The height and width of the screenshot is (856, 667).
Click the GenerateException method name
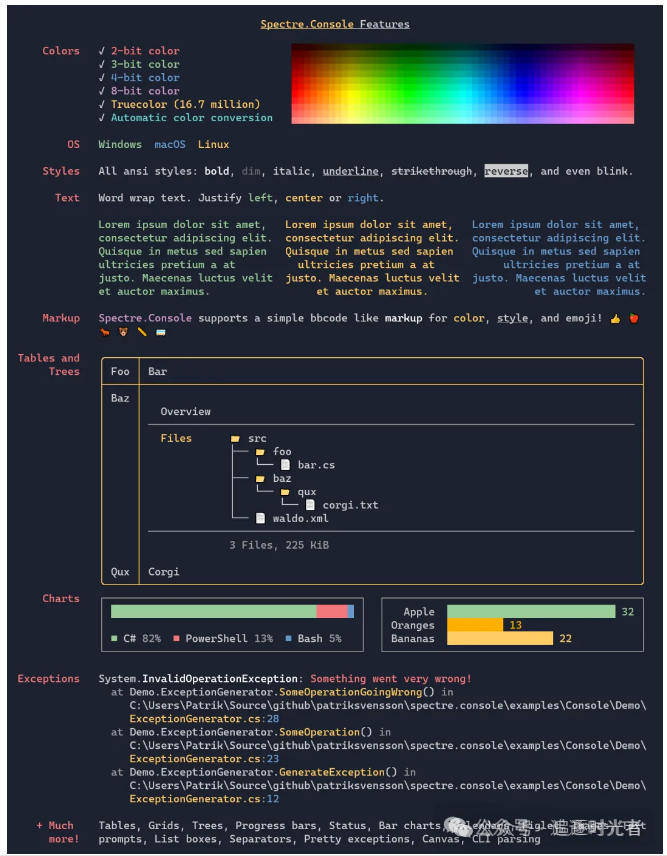point(332,772)
